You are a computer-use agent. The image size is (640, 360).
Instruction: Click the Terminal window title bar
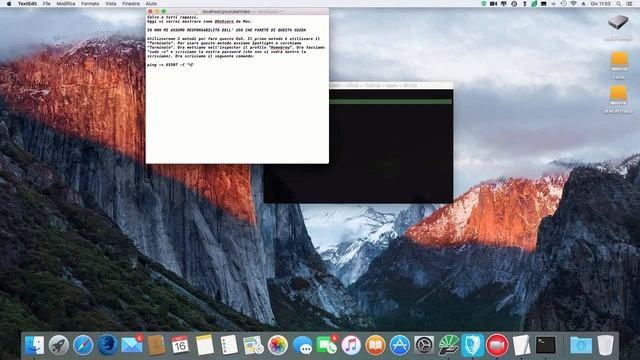point(391,85)
